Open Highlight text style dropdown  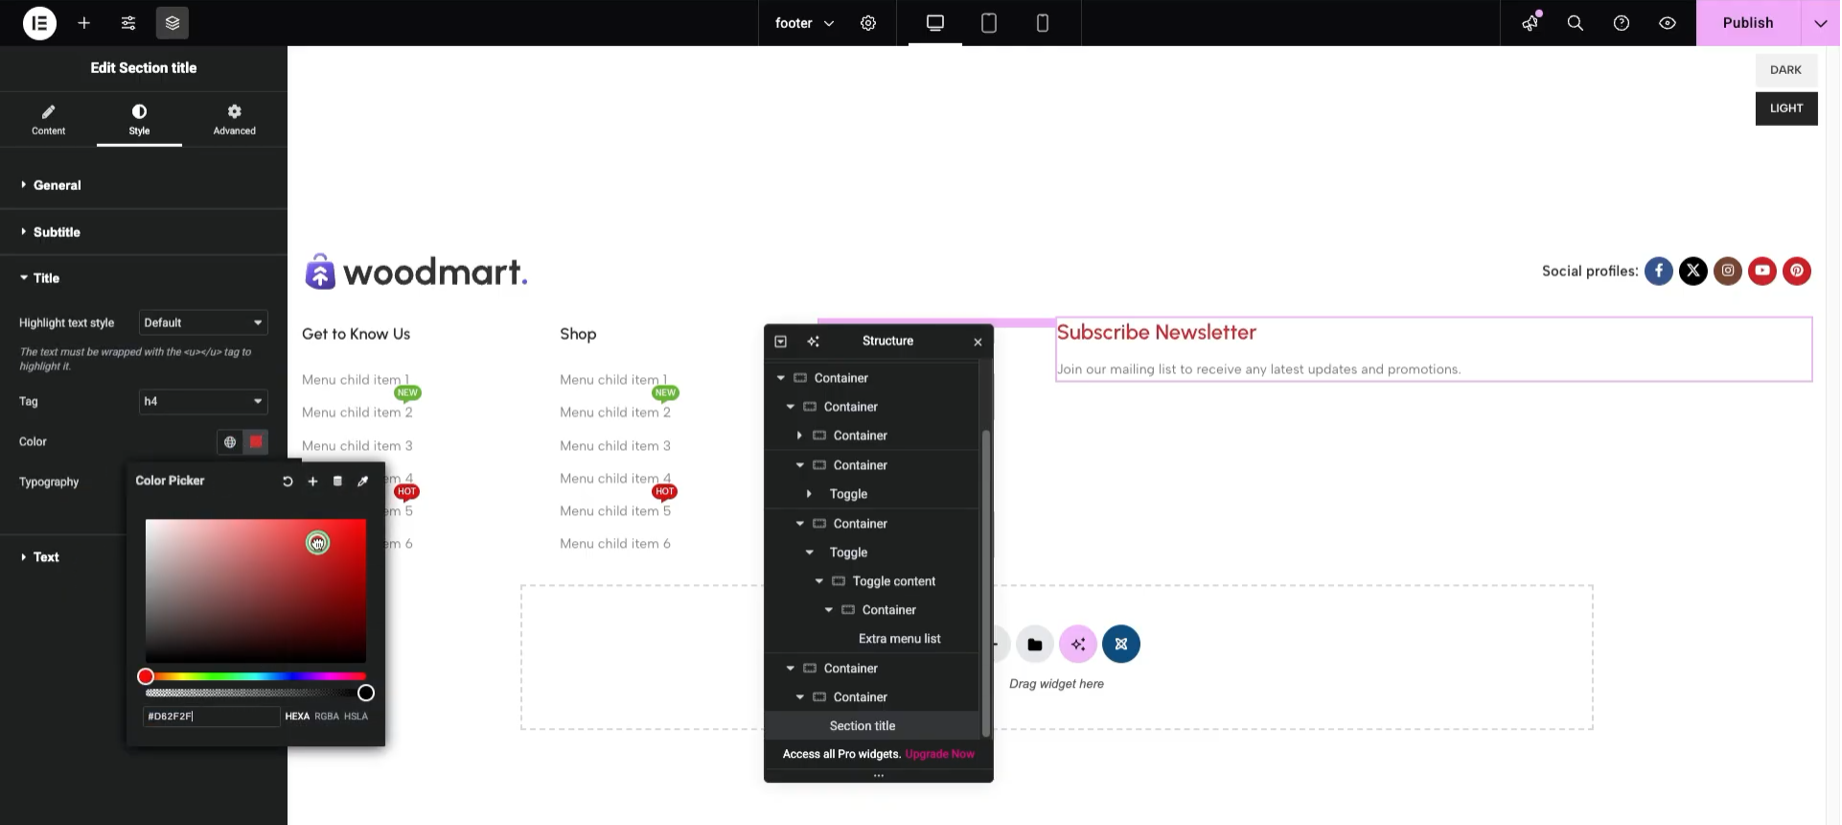203,323
